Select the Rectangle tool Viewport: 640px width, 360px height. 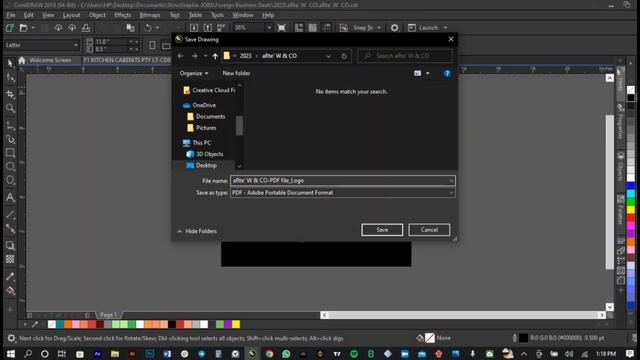point(10,153)
